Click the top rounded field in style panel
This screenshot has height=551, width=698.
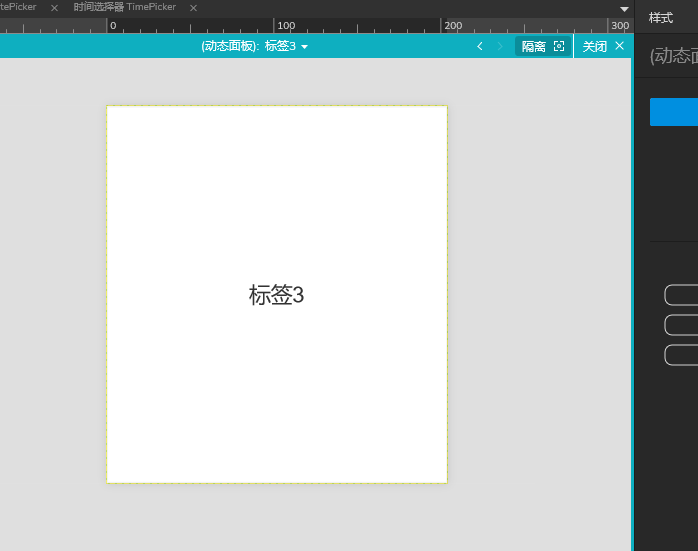(x=681, y=295)
